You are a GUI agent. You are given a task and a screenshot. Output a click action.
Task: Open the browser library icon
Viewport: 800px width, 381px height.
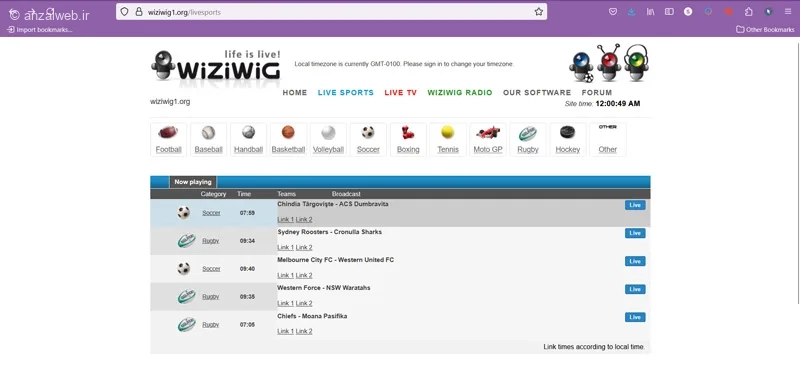click(651, 12)
